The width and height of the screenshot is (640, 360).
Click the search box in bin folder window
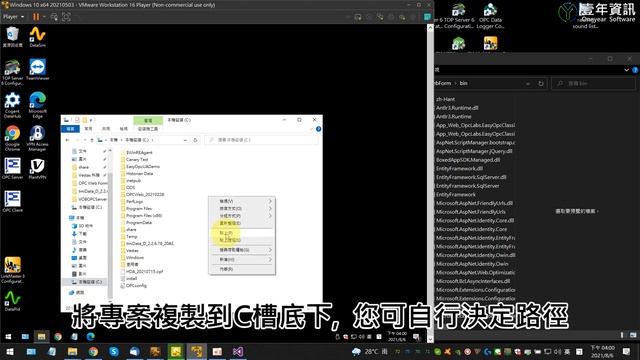[x=593, y=83]
